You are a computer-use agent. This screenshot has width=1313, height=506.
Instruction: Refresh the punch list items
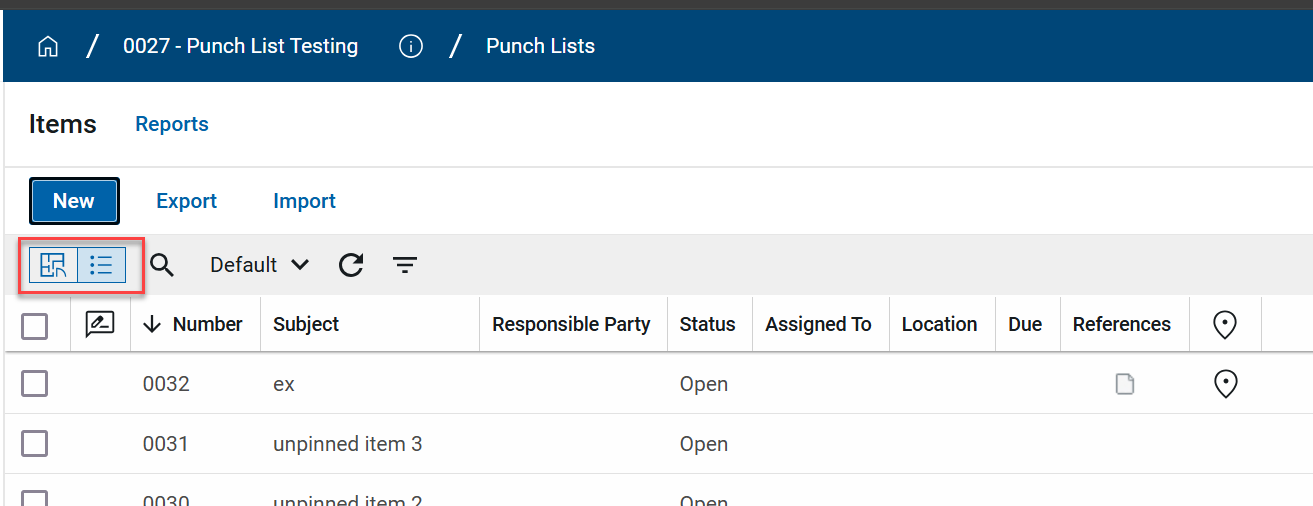(x=351, y=265)
